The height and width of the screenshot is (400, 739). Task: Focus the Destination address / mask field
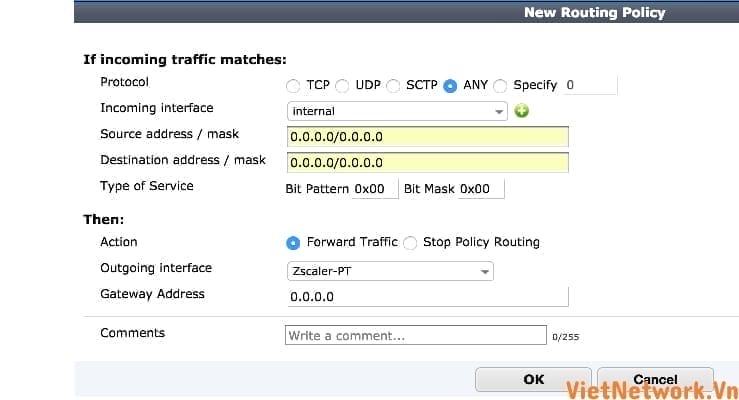tap(427, 162)
